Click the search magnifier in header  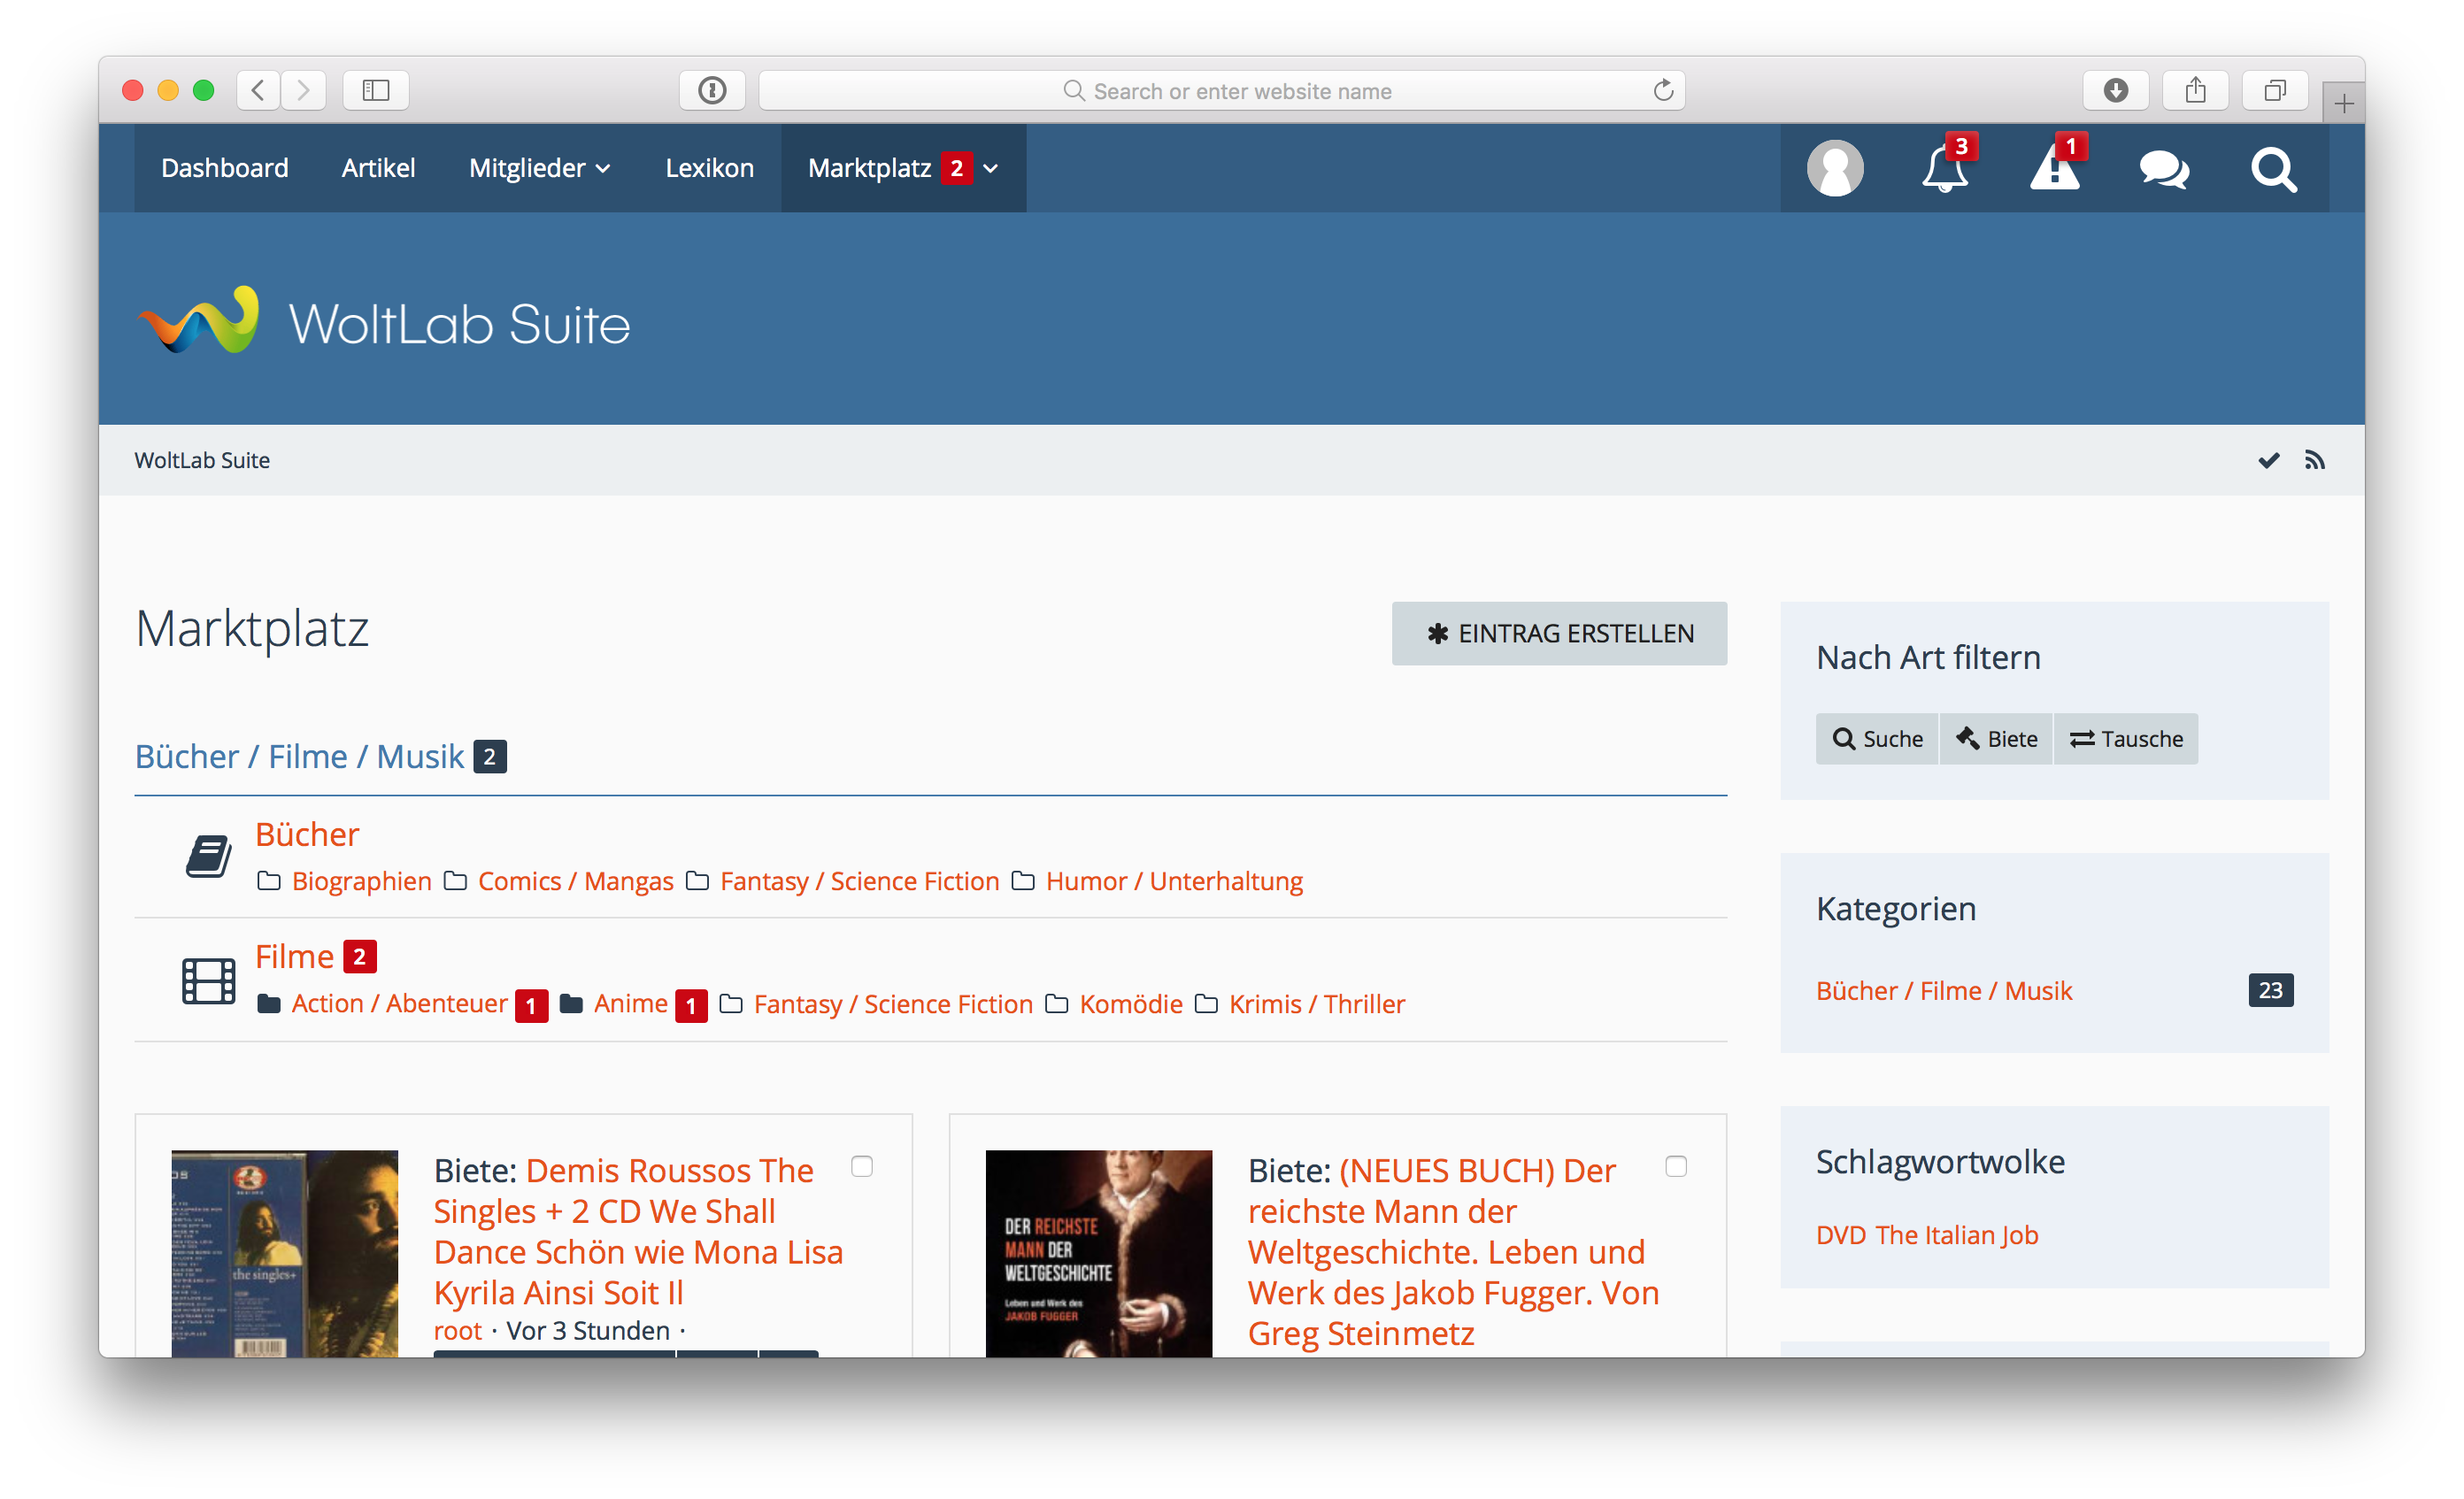2273,169
